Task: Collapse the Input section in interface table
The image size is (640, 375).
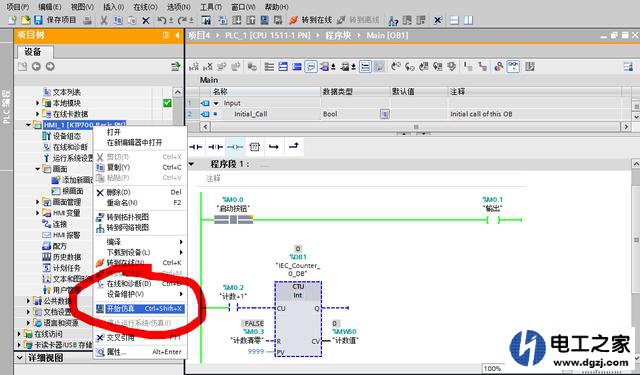Action: coord(216,103)
